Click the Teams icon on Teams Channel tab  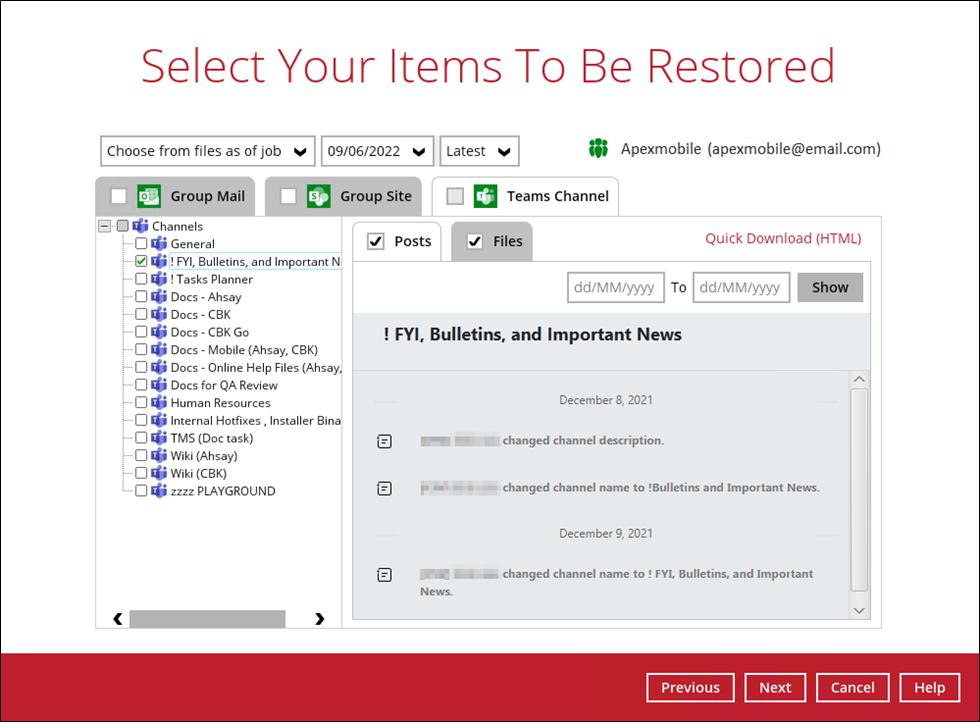coord(486,196)
